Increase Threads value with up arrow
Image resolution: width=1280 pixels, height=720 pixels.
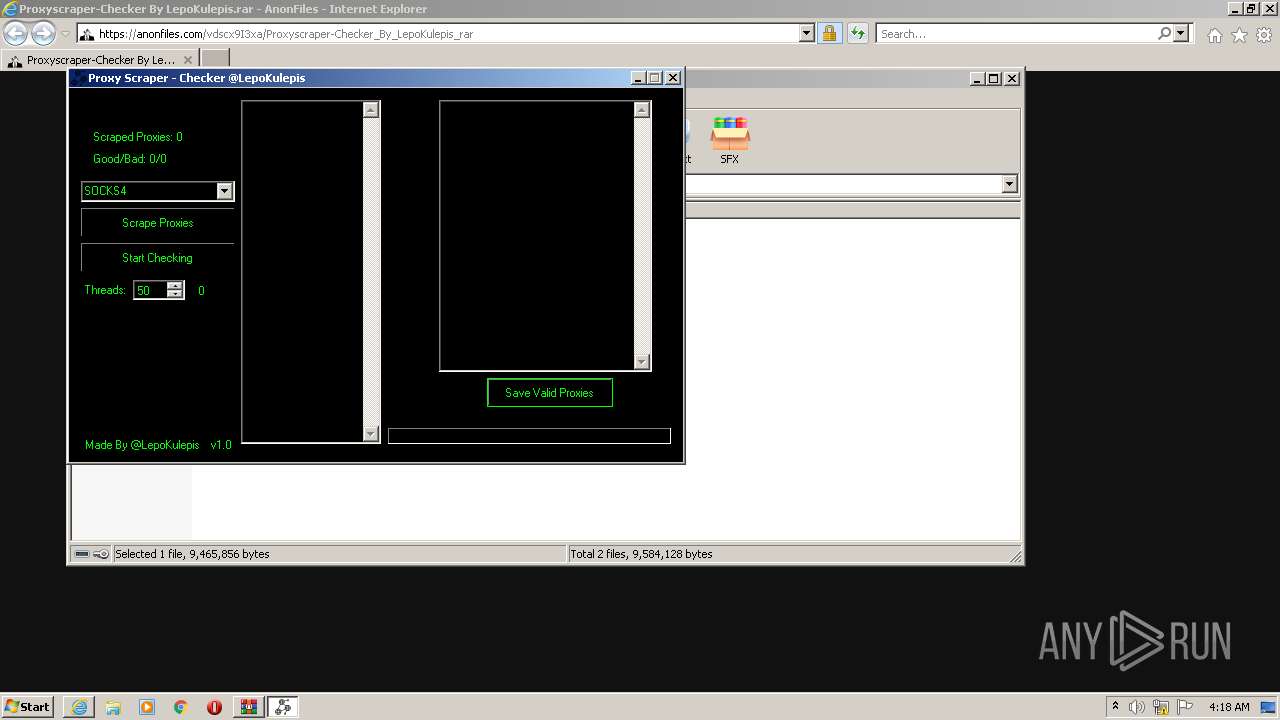[x=175, y=286]
